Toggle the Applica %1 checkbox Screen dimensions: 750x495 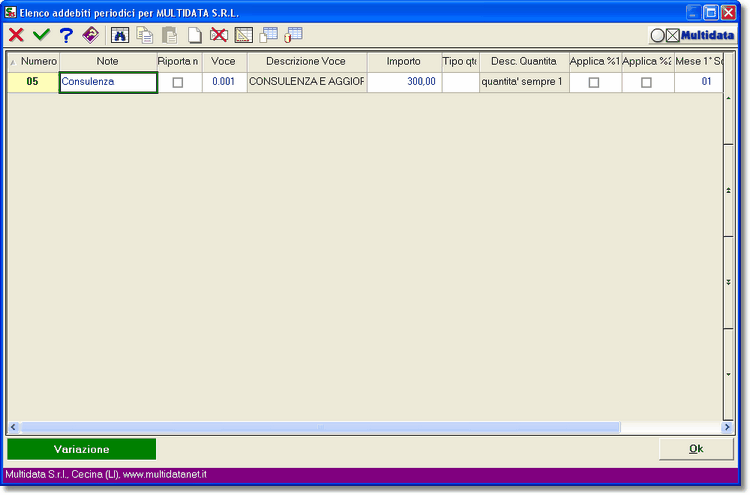594,83
